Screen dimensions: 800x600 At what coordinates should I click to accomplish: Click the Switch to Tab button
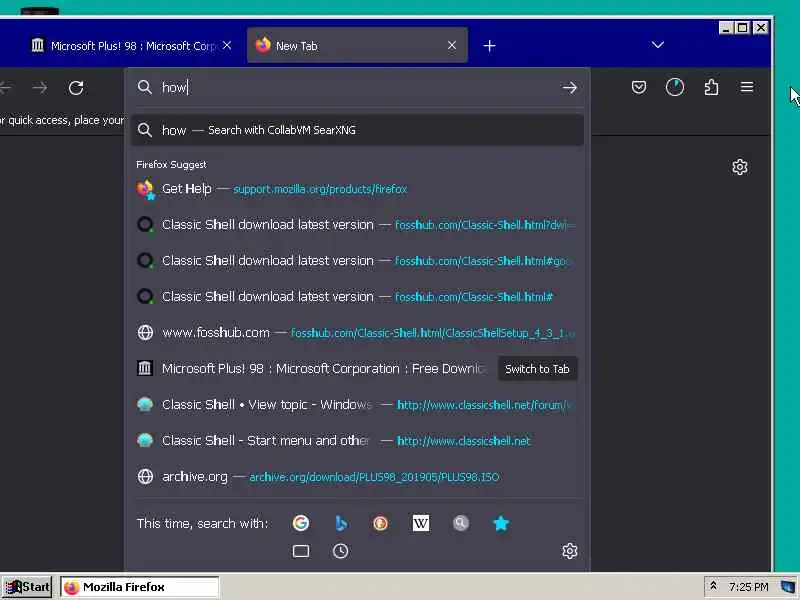click(537, 369)
